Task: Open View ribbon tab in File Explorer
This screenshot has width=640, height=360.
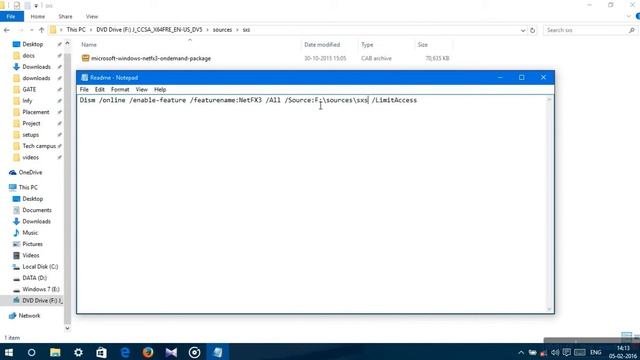Action: coord(92,17)
